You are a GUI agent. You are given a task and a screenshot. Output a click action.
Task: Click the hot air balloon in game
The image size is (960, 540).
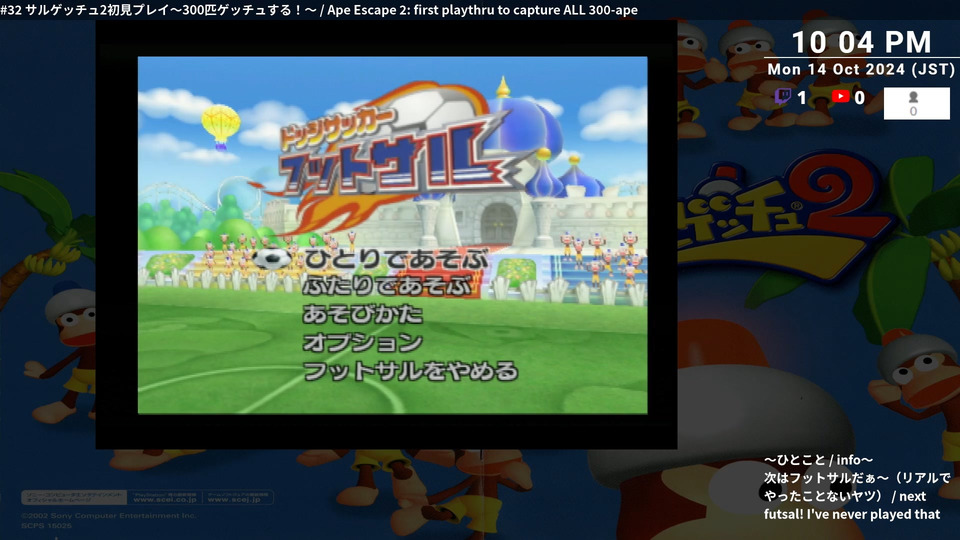[x=220, y=126]
